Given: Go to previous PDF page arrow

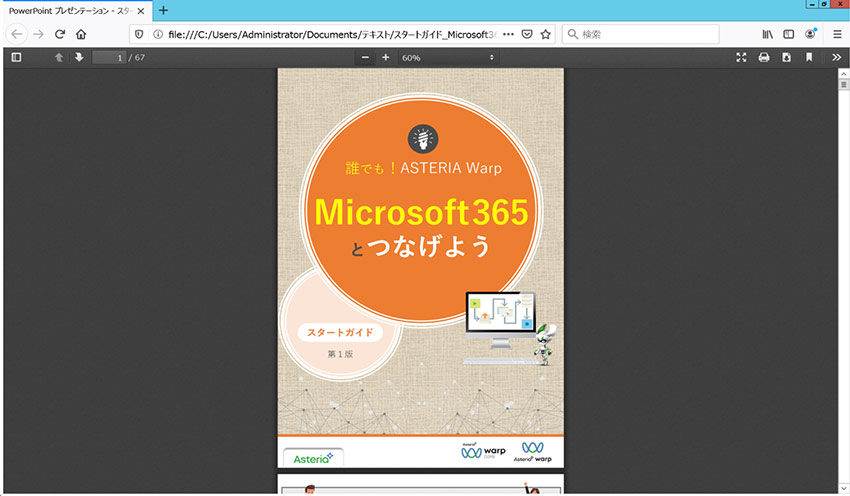Looking at the screenshot, I should 59,57.
